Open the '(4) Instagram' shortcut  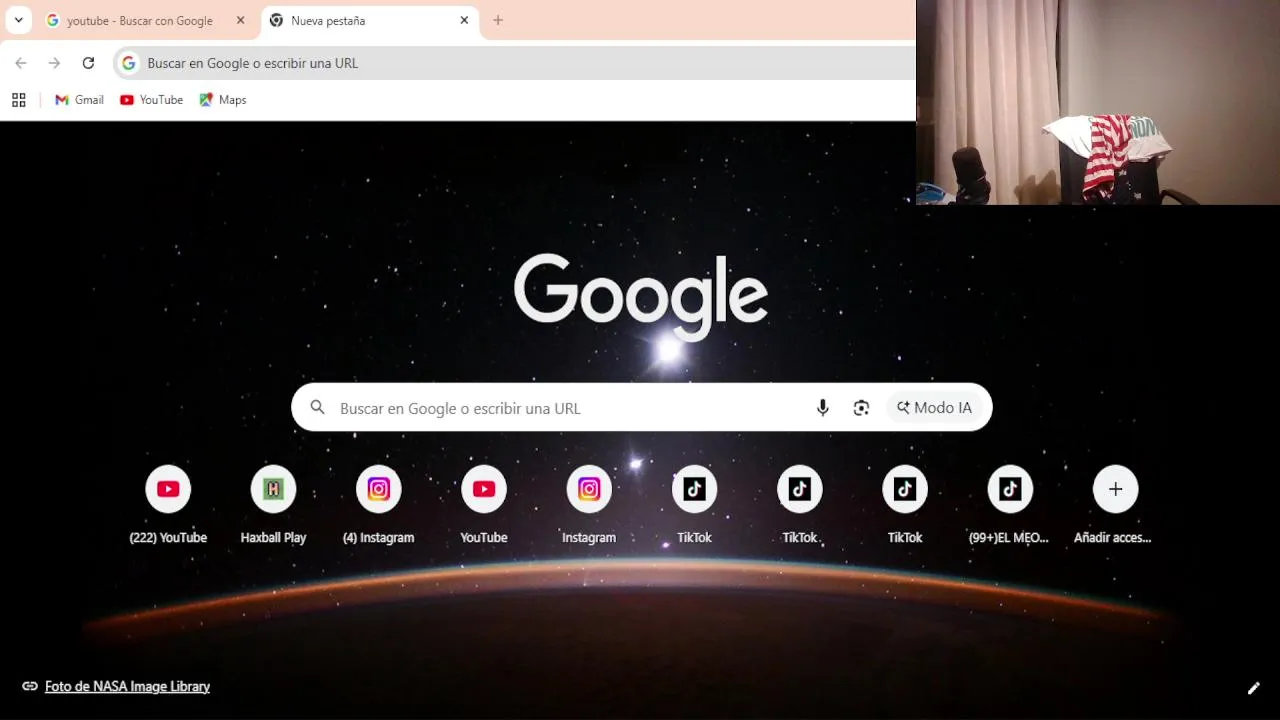378,504
